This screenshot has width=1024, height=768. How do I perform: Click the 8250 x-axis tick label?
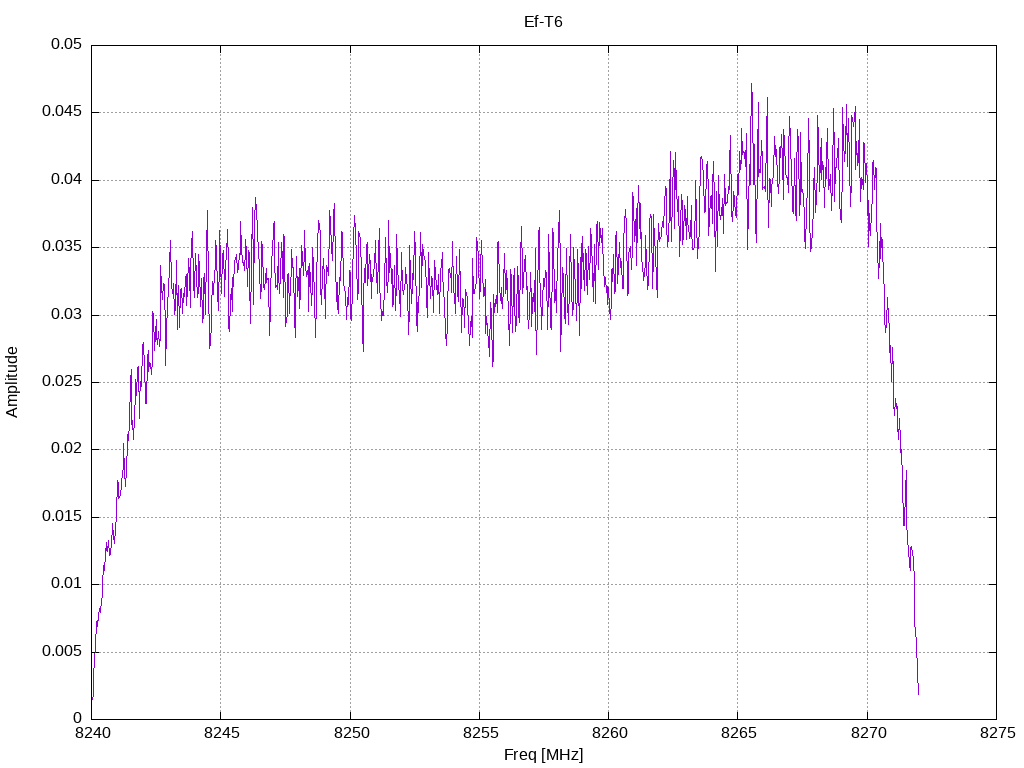351,733
